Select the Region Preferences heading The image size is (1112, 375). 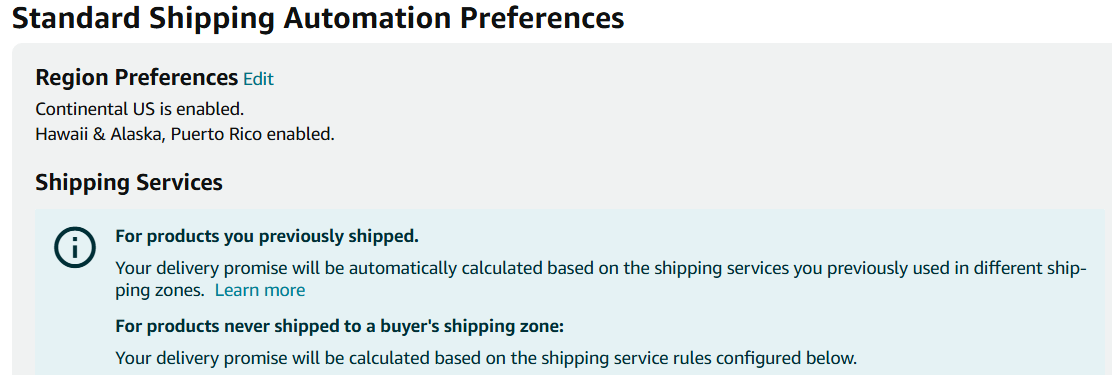pyautogui.click(x=137, y=77)
